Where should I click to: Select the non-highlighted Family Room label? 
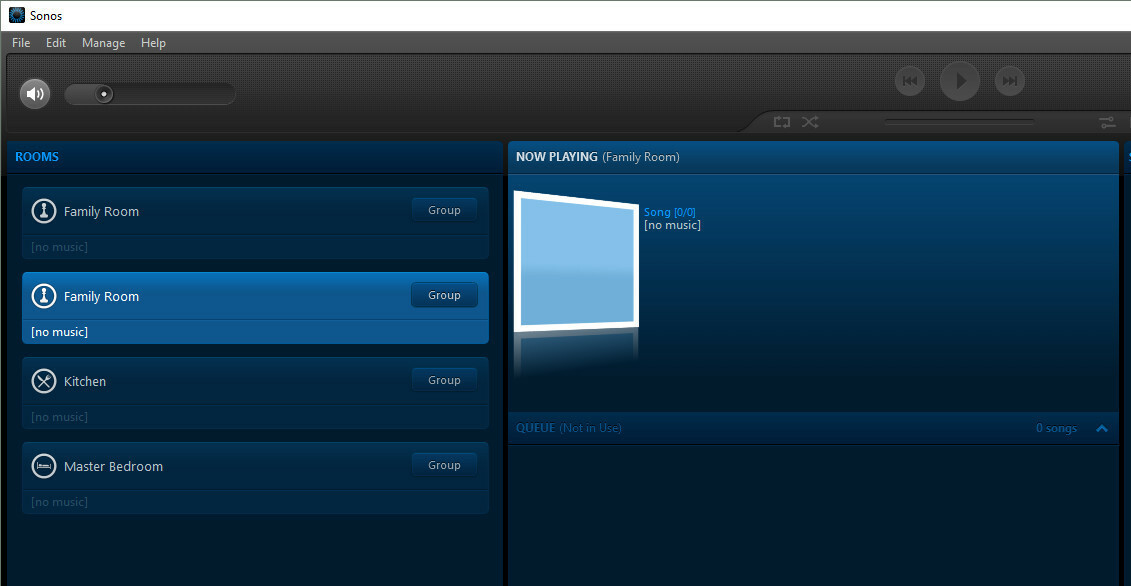(101, 211)
